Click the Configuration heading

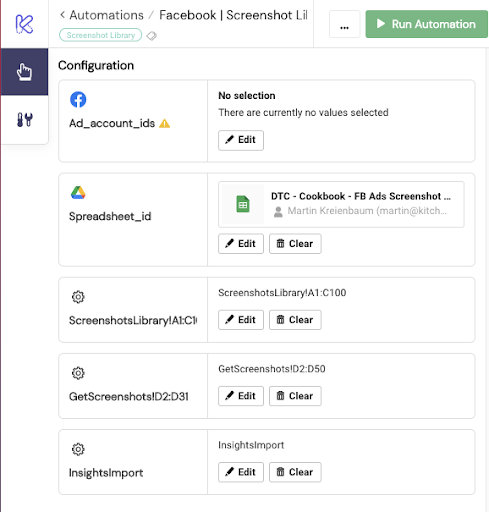pyautogui.click(x=96, y=65)
